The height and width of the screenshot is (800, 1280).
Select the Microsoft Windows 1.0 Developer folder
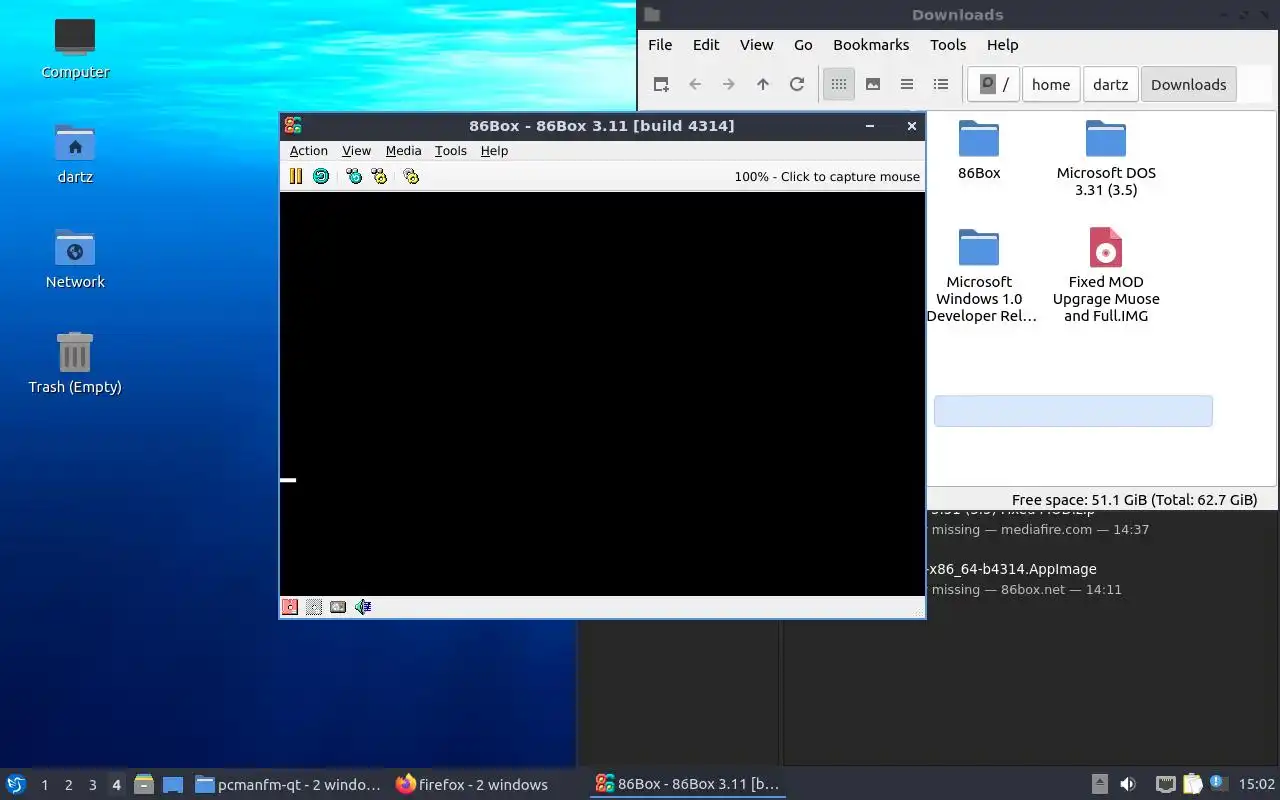click(x=980, y=276)
